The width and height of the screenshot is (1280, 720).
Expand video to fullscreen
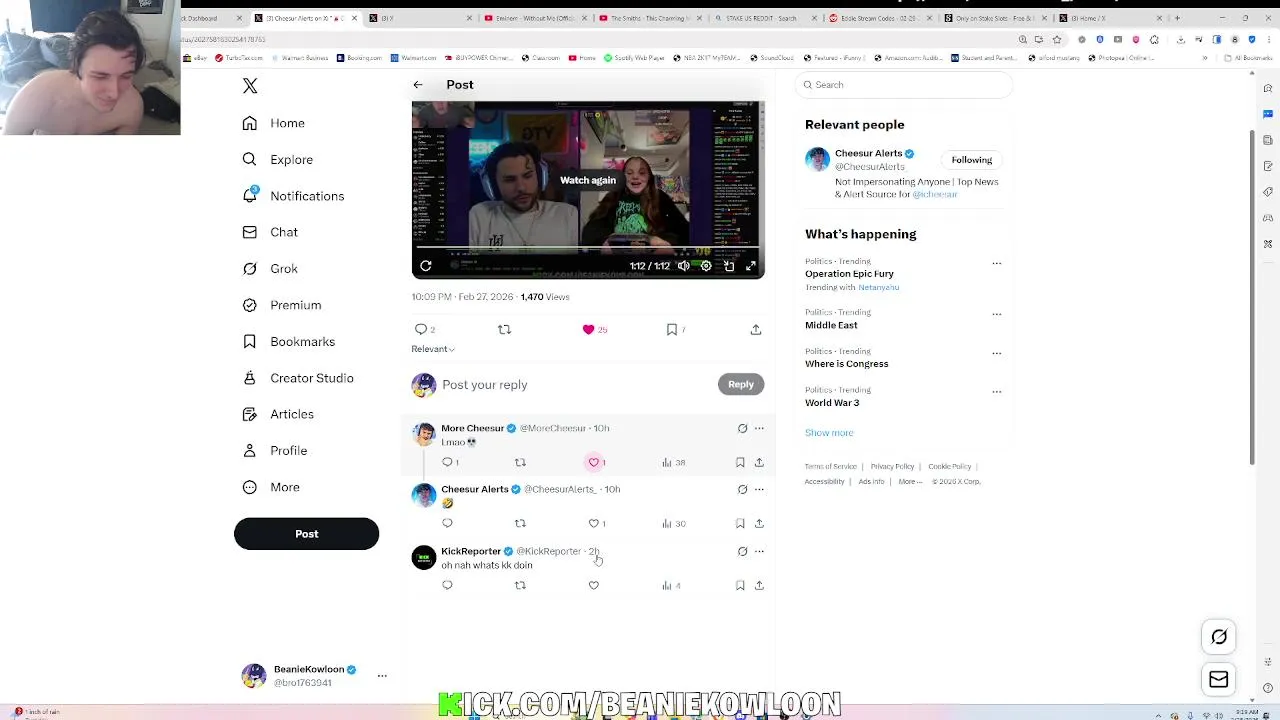click(751, 266)
